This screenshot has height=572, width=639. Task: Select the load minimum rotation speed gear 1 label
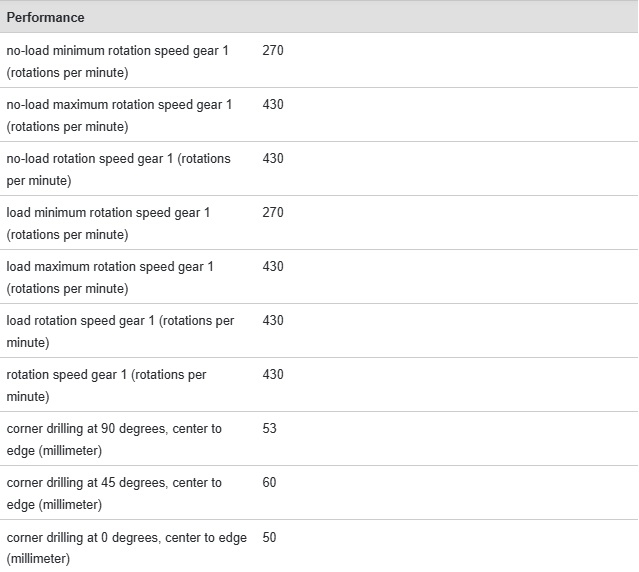tap(108, 224)
